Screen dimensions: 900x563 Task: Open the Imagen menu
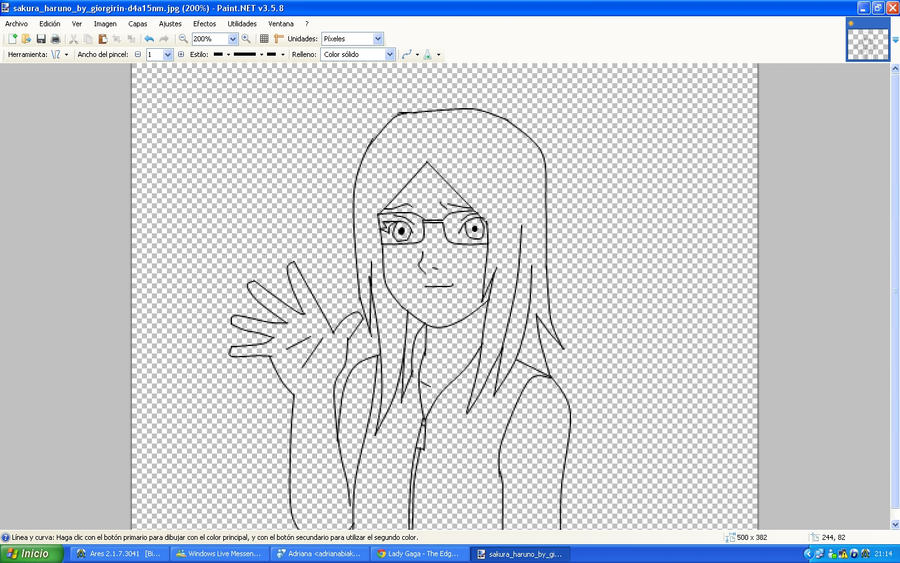tap(105, 24)
